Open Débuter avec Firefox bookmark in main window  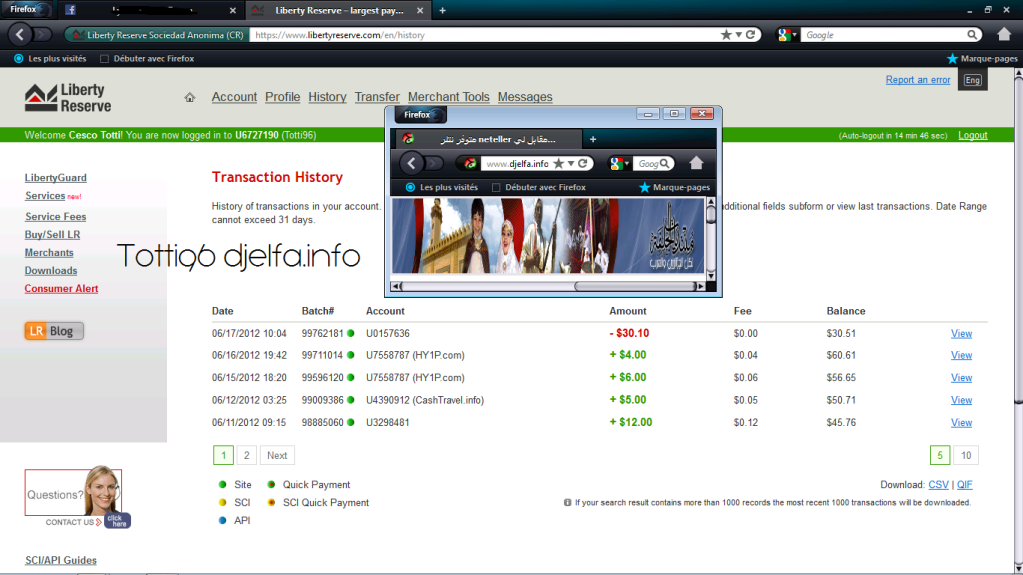coord(147,59)
